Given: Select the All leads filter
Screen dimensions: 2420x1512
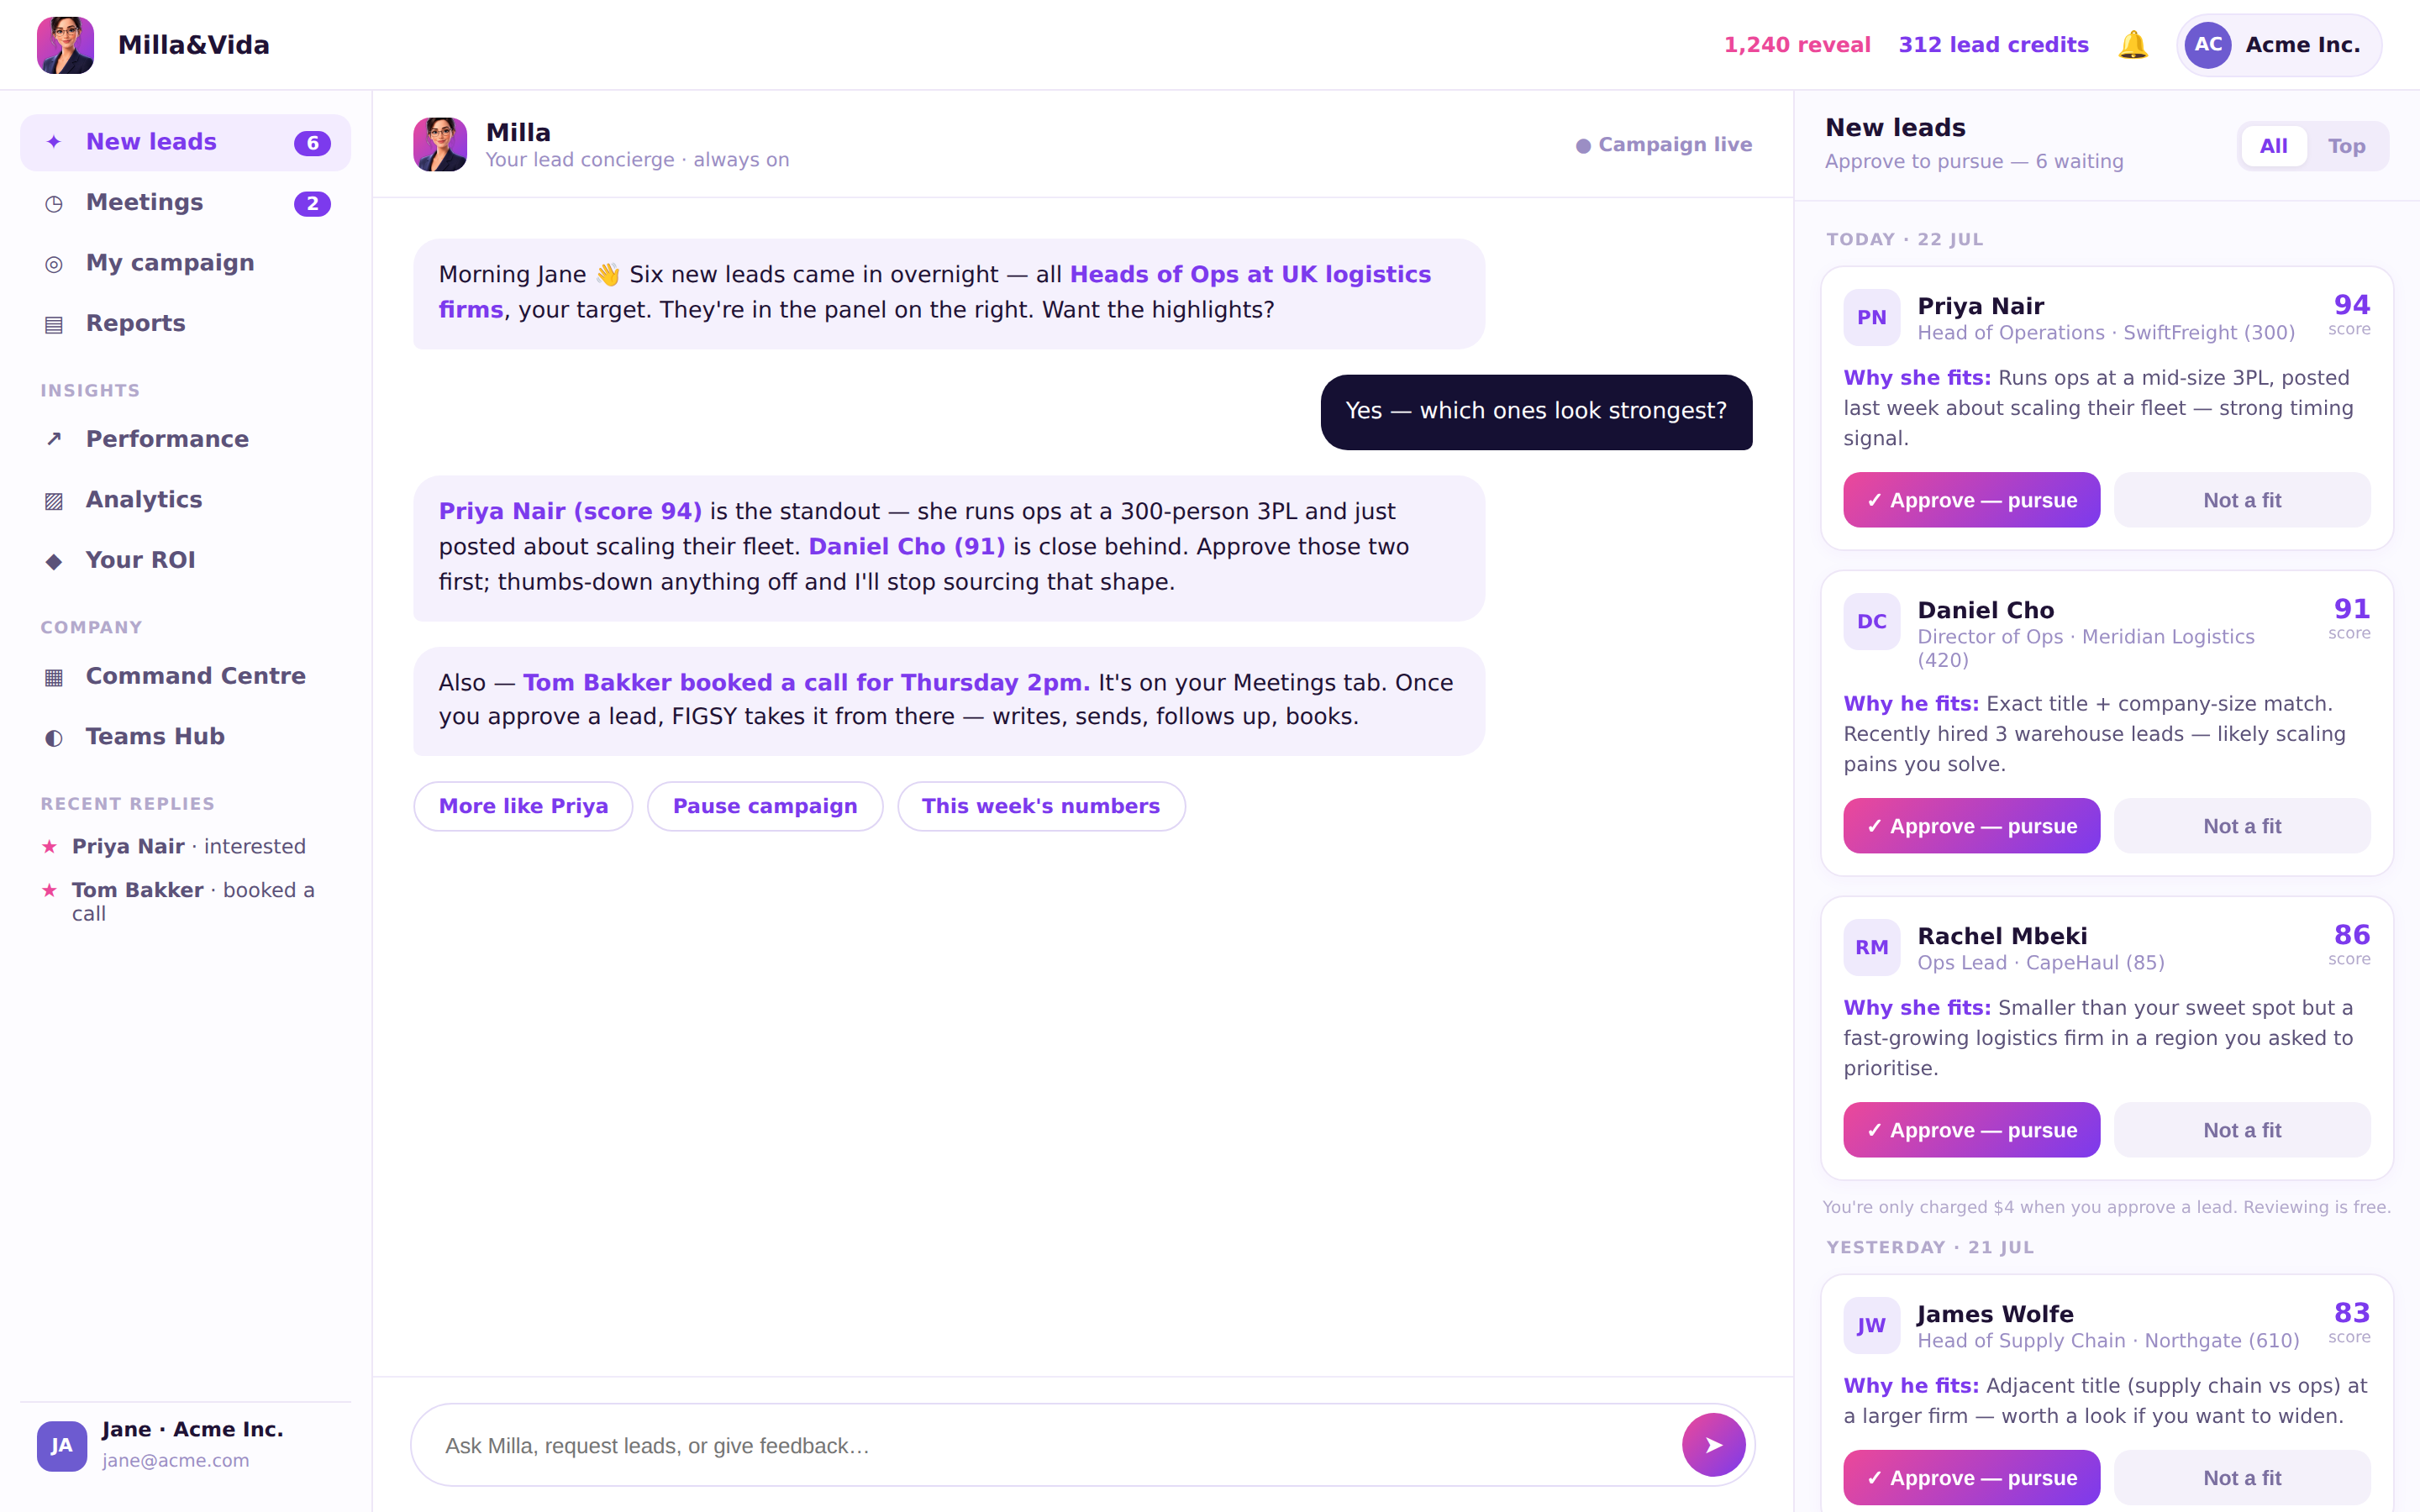Looking at the screenshot, I should pos(2273,146).
